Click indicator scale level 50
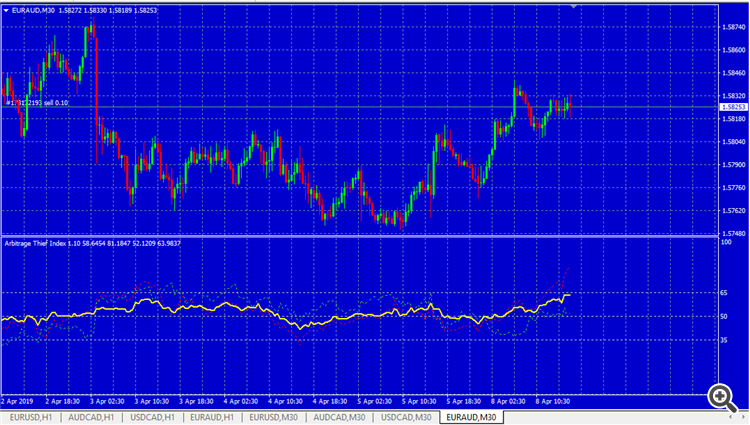 pyautogui.click(x=724, y=316)
